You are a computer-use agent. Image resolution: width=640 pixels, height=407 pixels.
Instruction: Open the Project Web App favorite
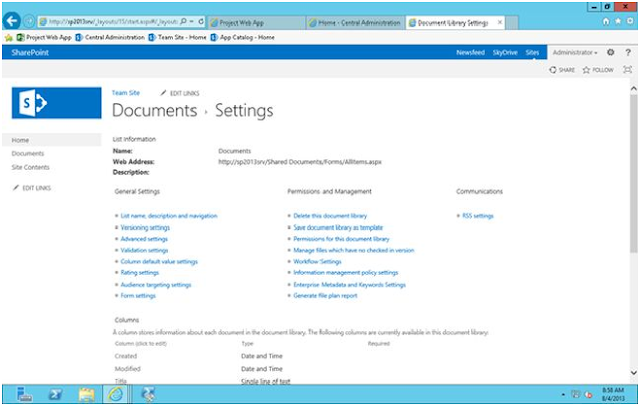click(x=44, y=38)
